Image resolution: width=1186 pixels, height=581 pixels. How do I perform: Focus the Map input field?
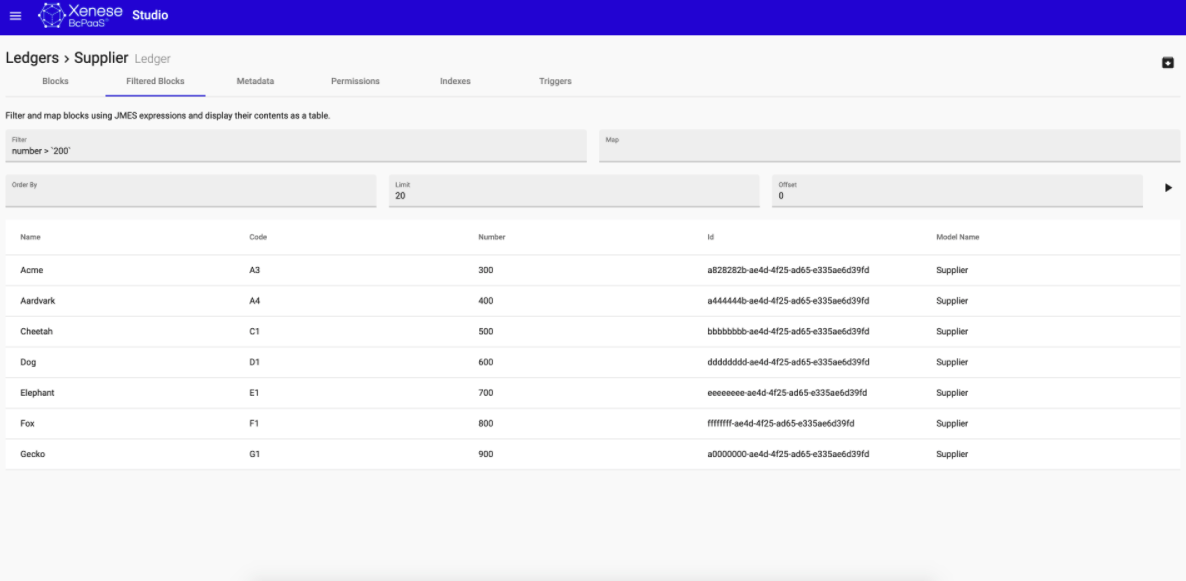[x=890, y=145]
